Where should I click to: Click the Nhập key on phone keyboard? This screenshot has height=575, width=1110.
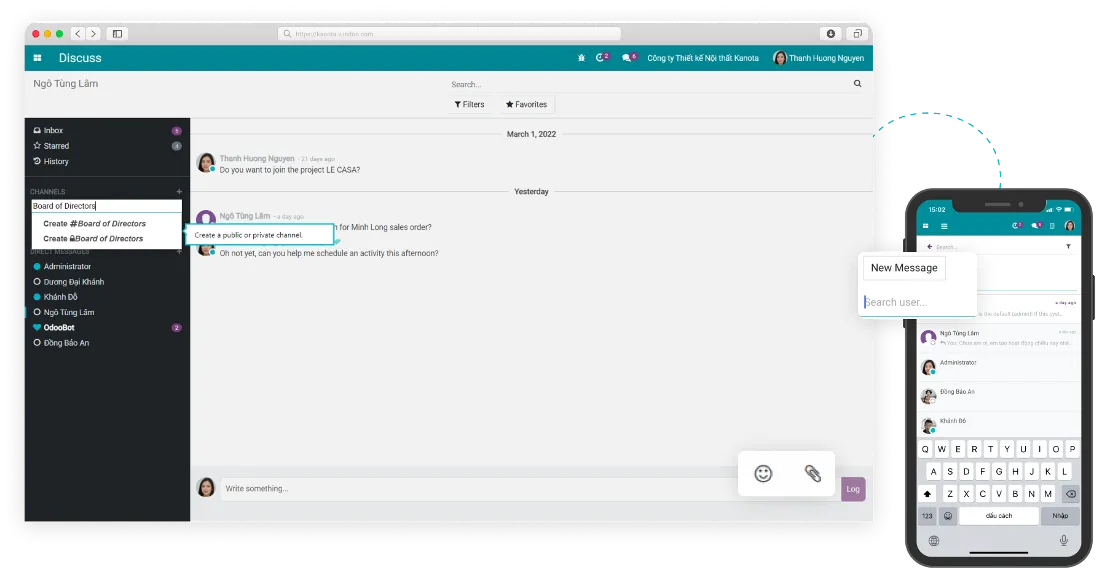click(x=1060, y=516)
